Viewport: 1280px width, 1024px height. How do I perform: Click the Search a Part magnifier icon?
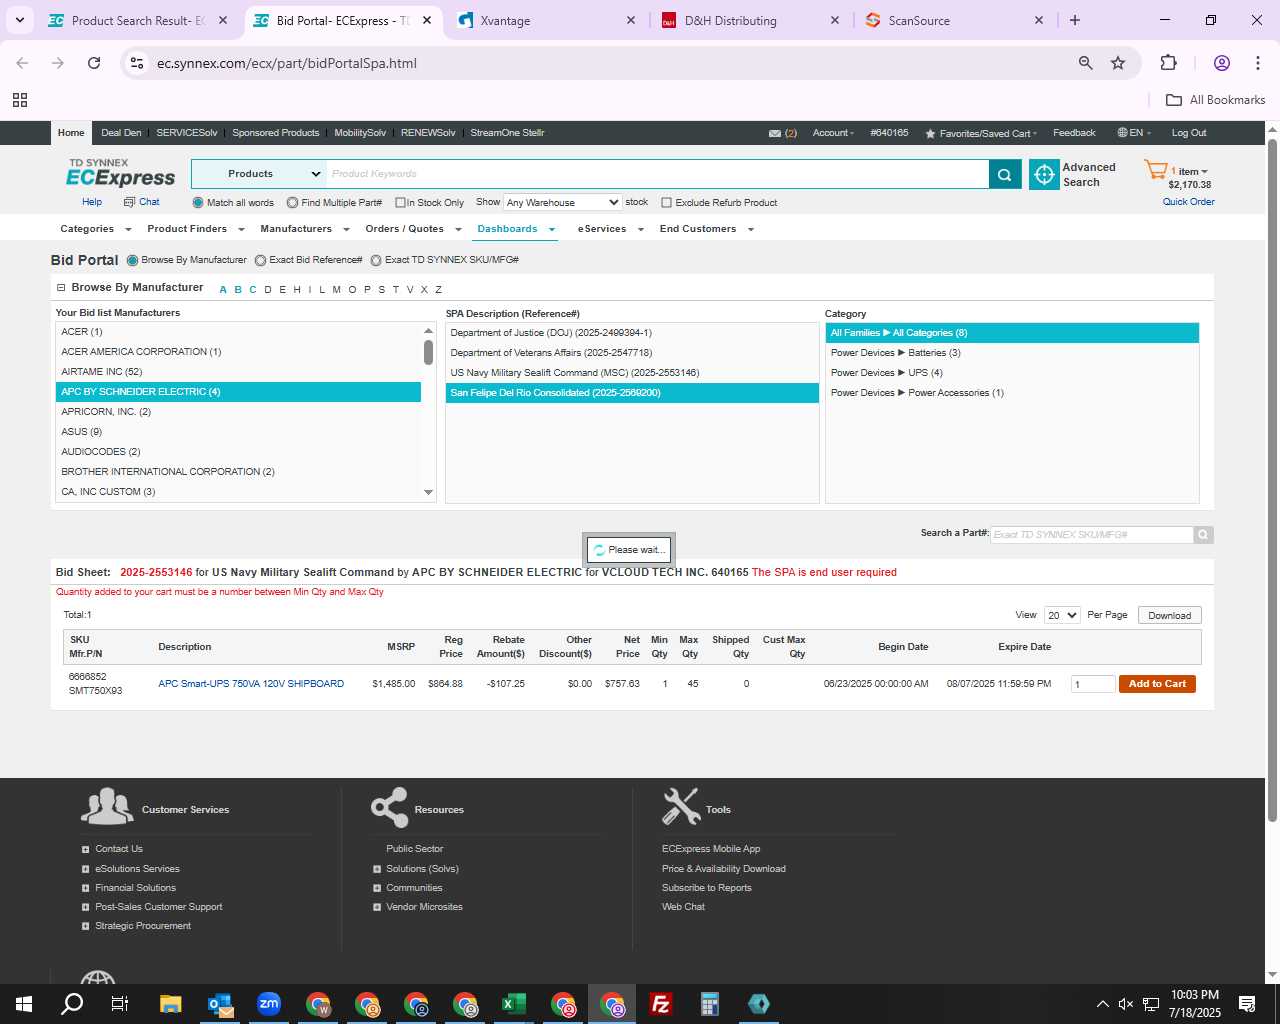[x=1203, y=535]
